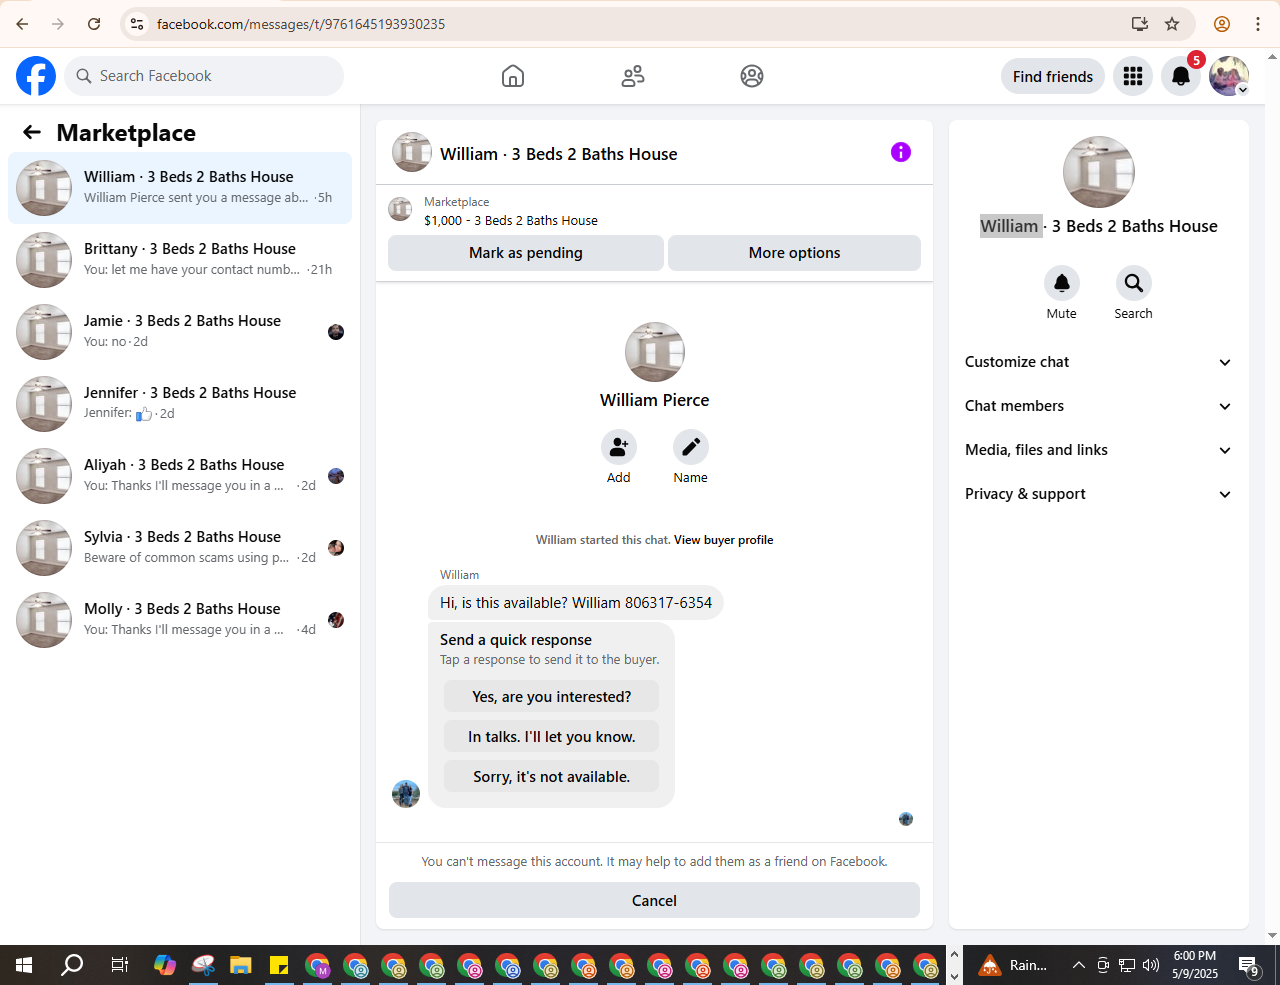The height and width of the screenshot is (985, 1280).
Task: Click the Rain weather widget on taskbar
Action: click(x=1013, y=965)
